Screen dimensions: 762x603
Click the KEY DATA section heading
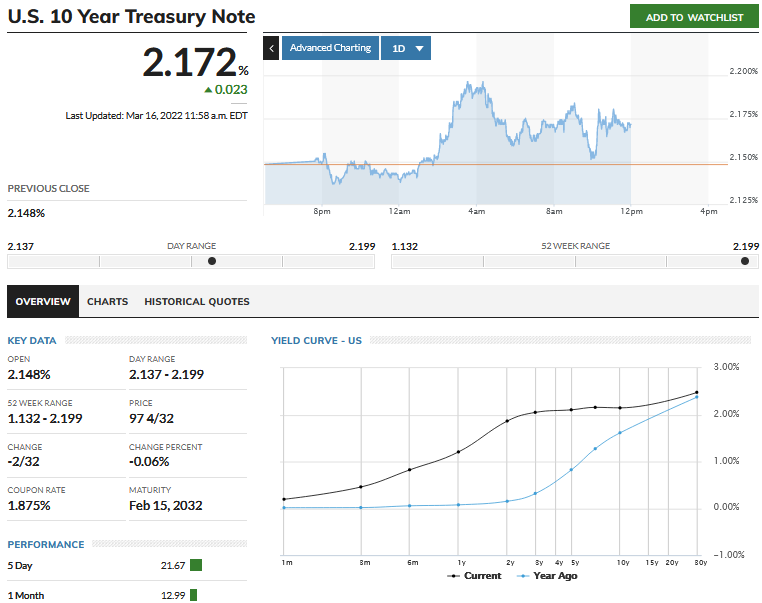tap(32, 341)
